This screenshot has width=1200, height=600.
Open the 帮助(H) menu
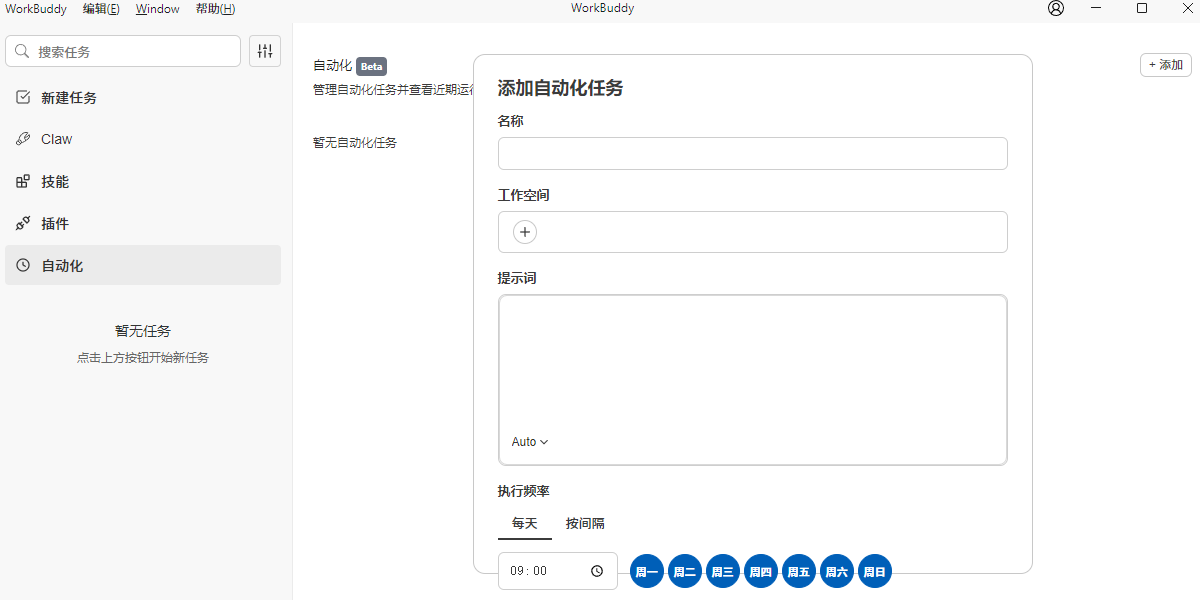point(215,9)
